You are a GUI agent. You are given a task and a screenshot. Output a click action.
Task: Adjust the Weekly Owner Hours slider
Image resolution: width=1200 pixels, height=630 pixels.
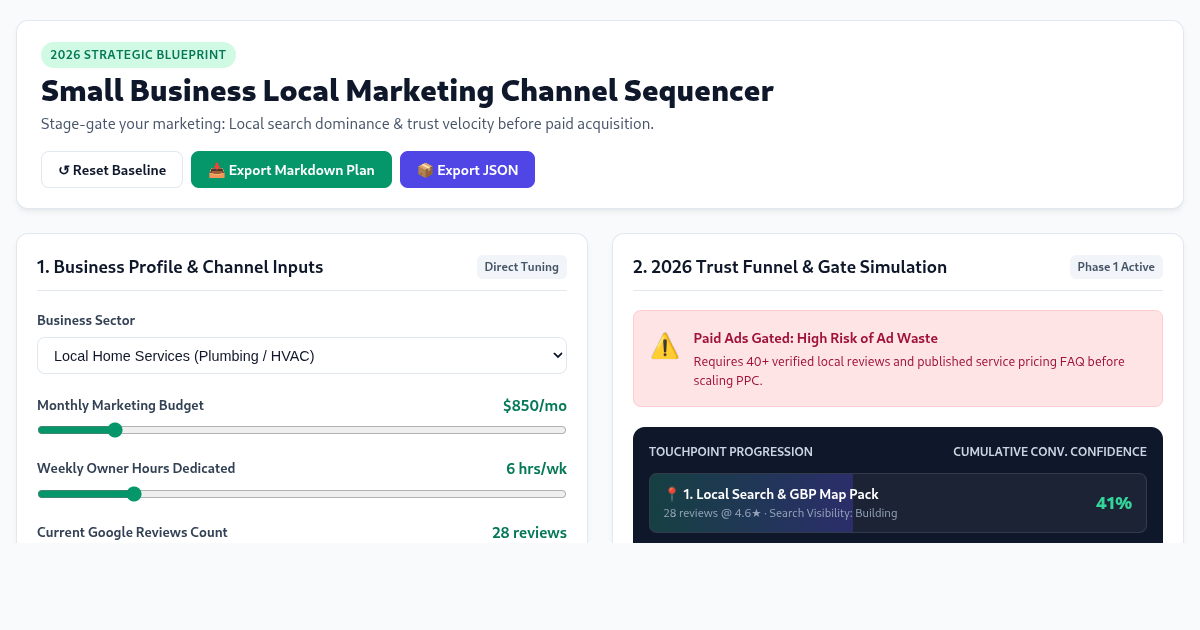coord(302,494)
